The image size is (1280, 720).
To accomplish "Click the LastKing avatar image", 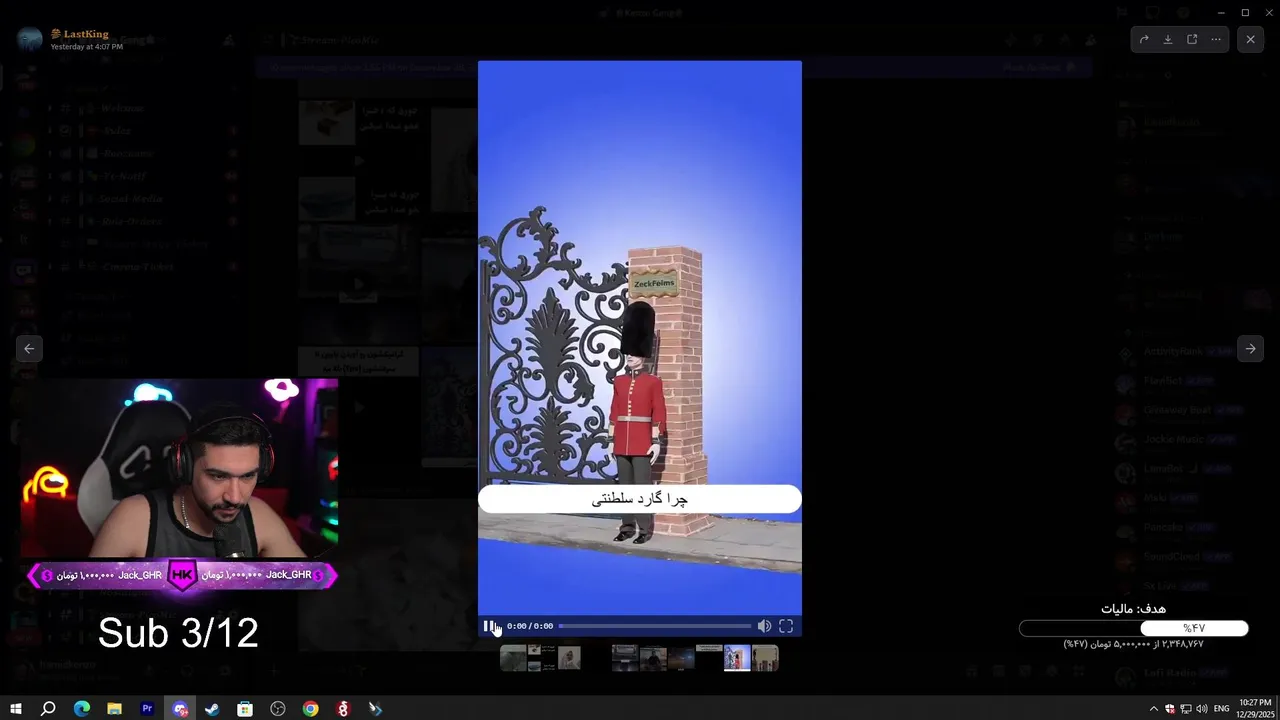I will tap(30, 39).
